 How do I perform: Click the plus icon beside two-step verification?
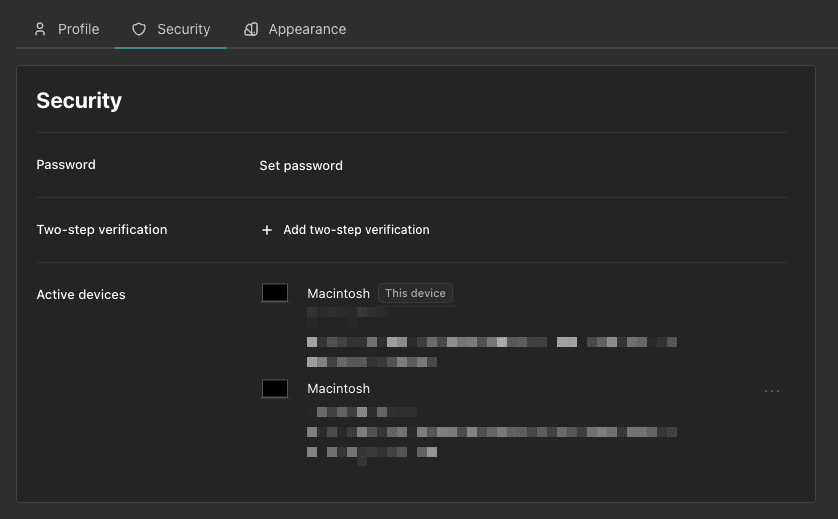tap(267, 230)
